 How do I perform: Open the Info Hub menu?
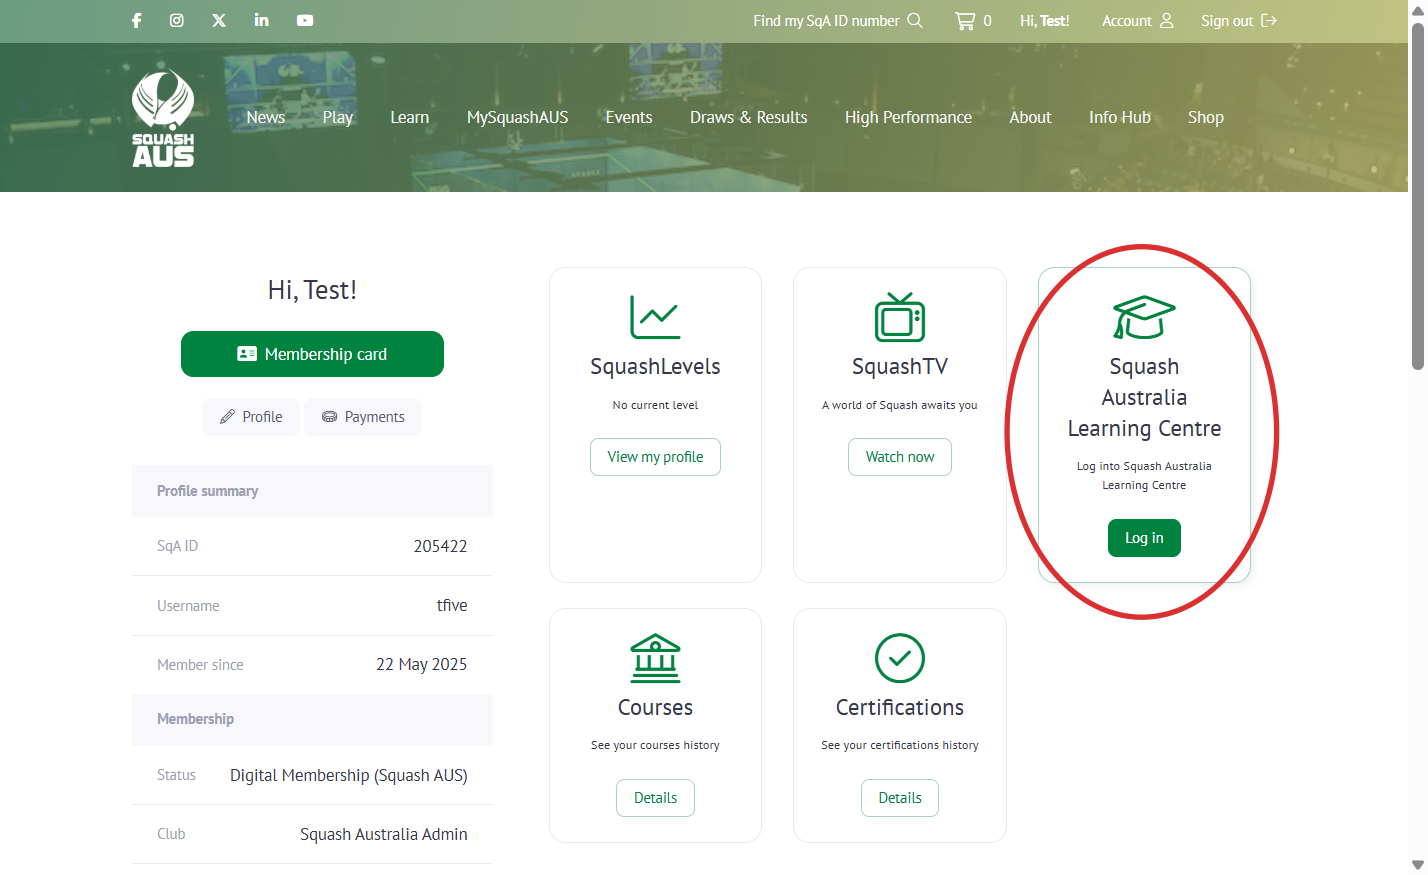tap(1120, 117)
